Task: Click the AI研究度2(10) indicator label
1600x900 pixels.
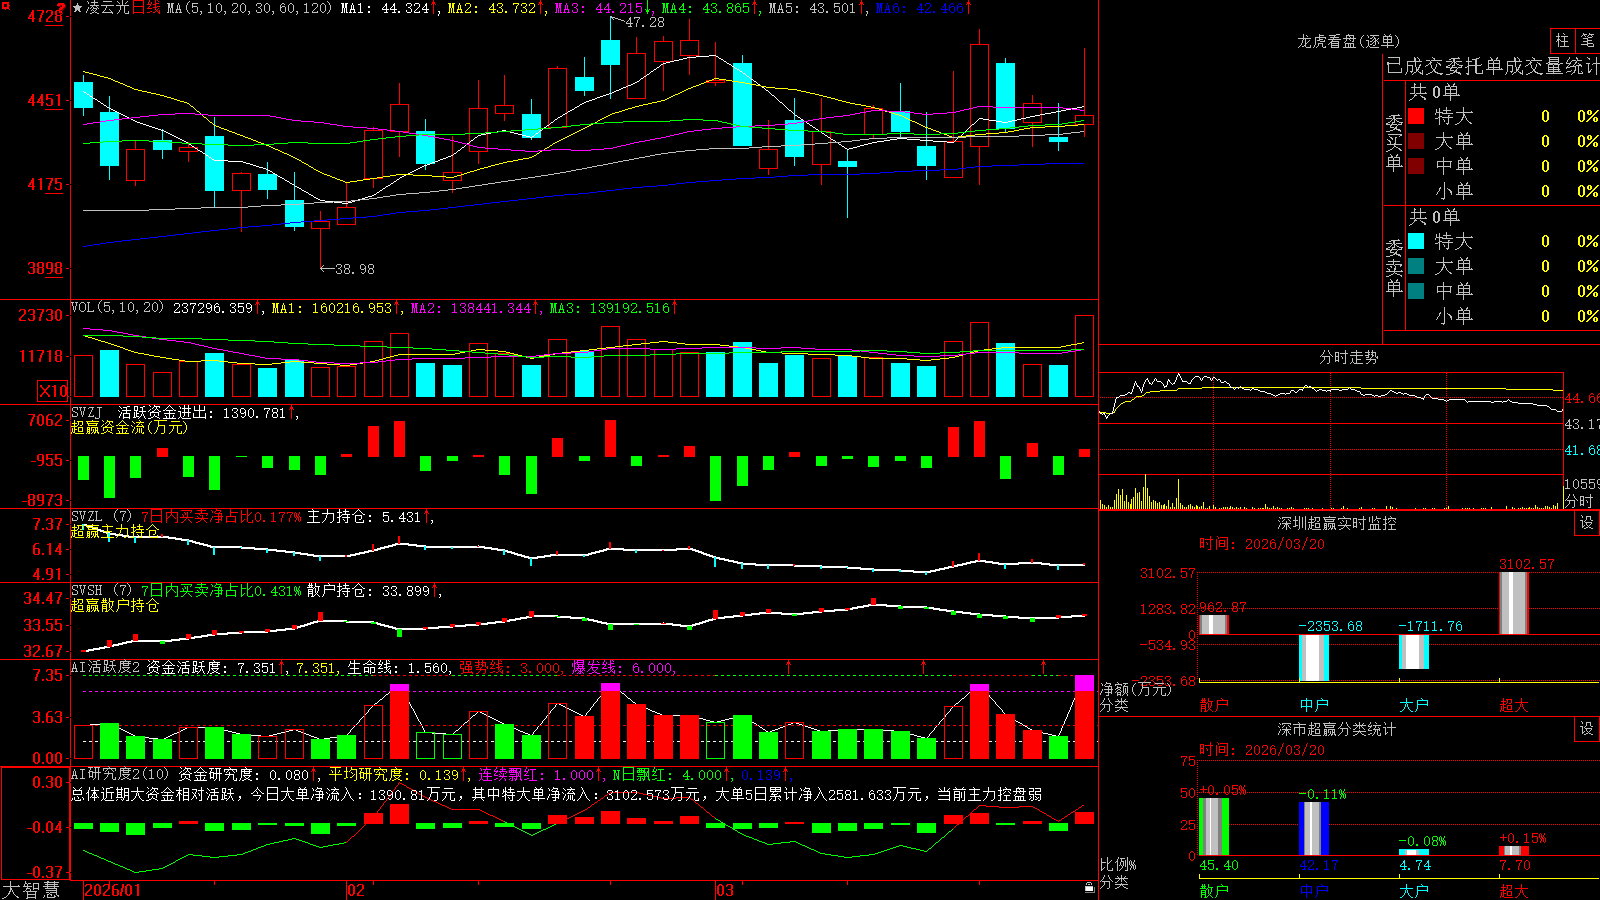Action: (121, 774)
